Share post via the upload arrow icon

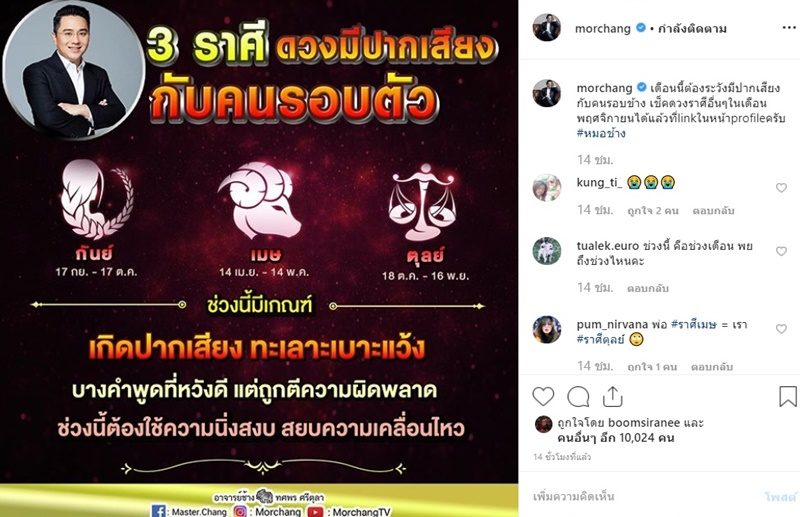(x=612, y=396)
